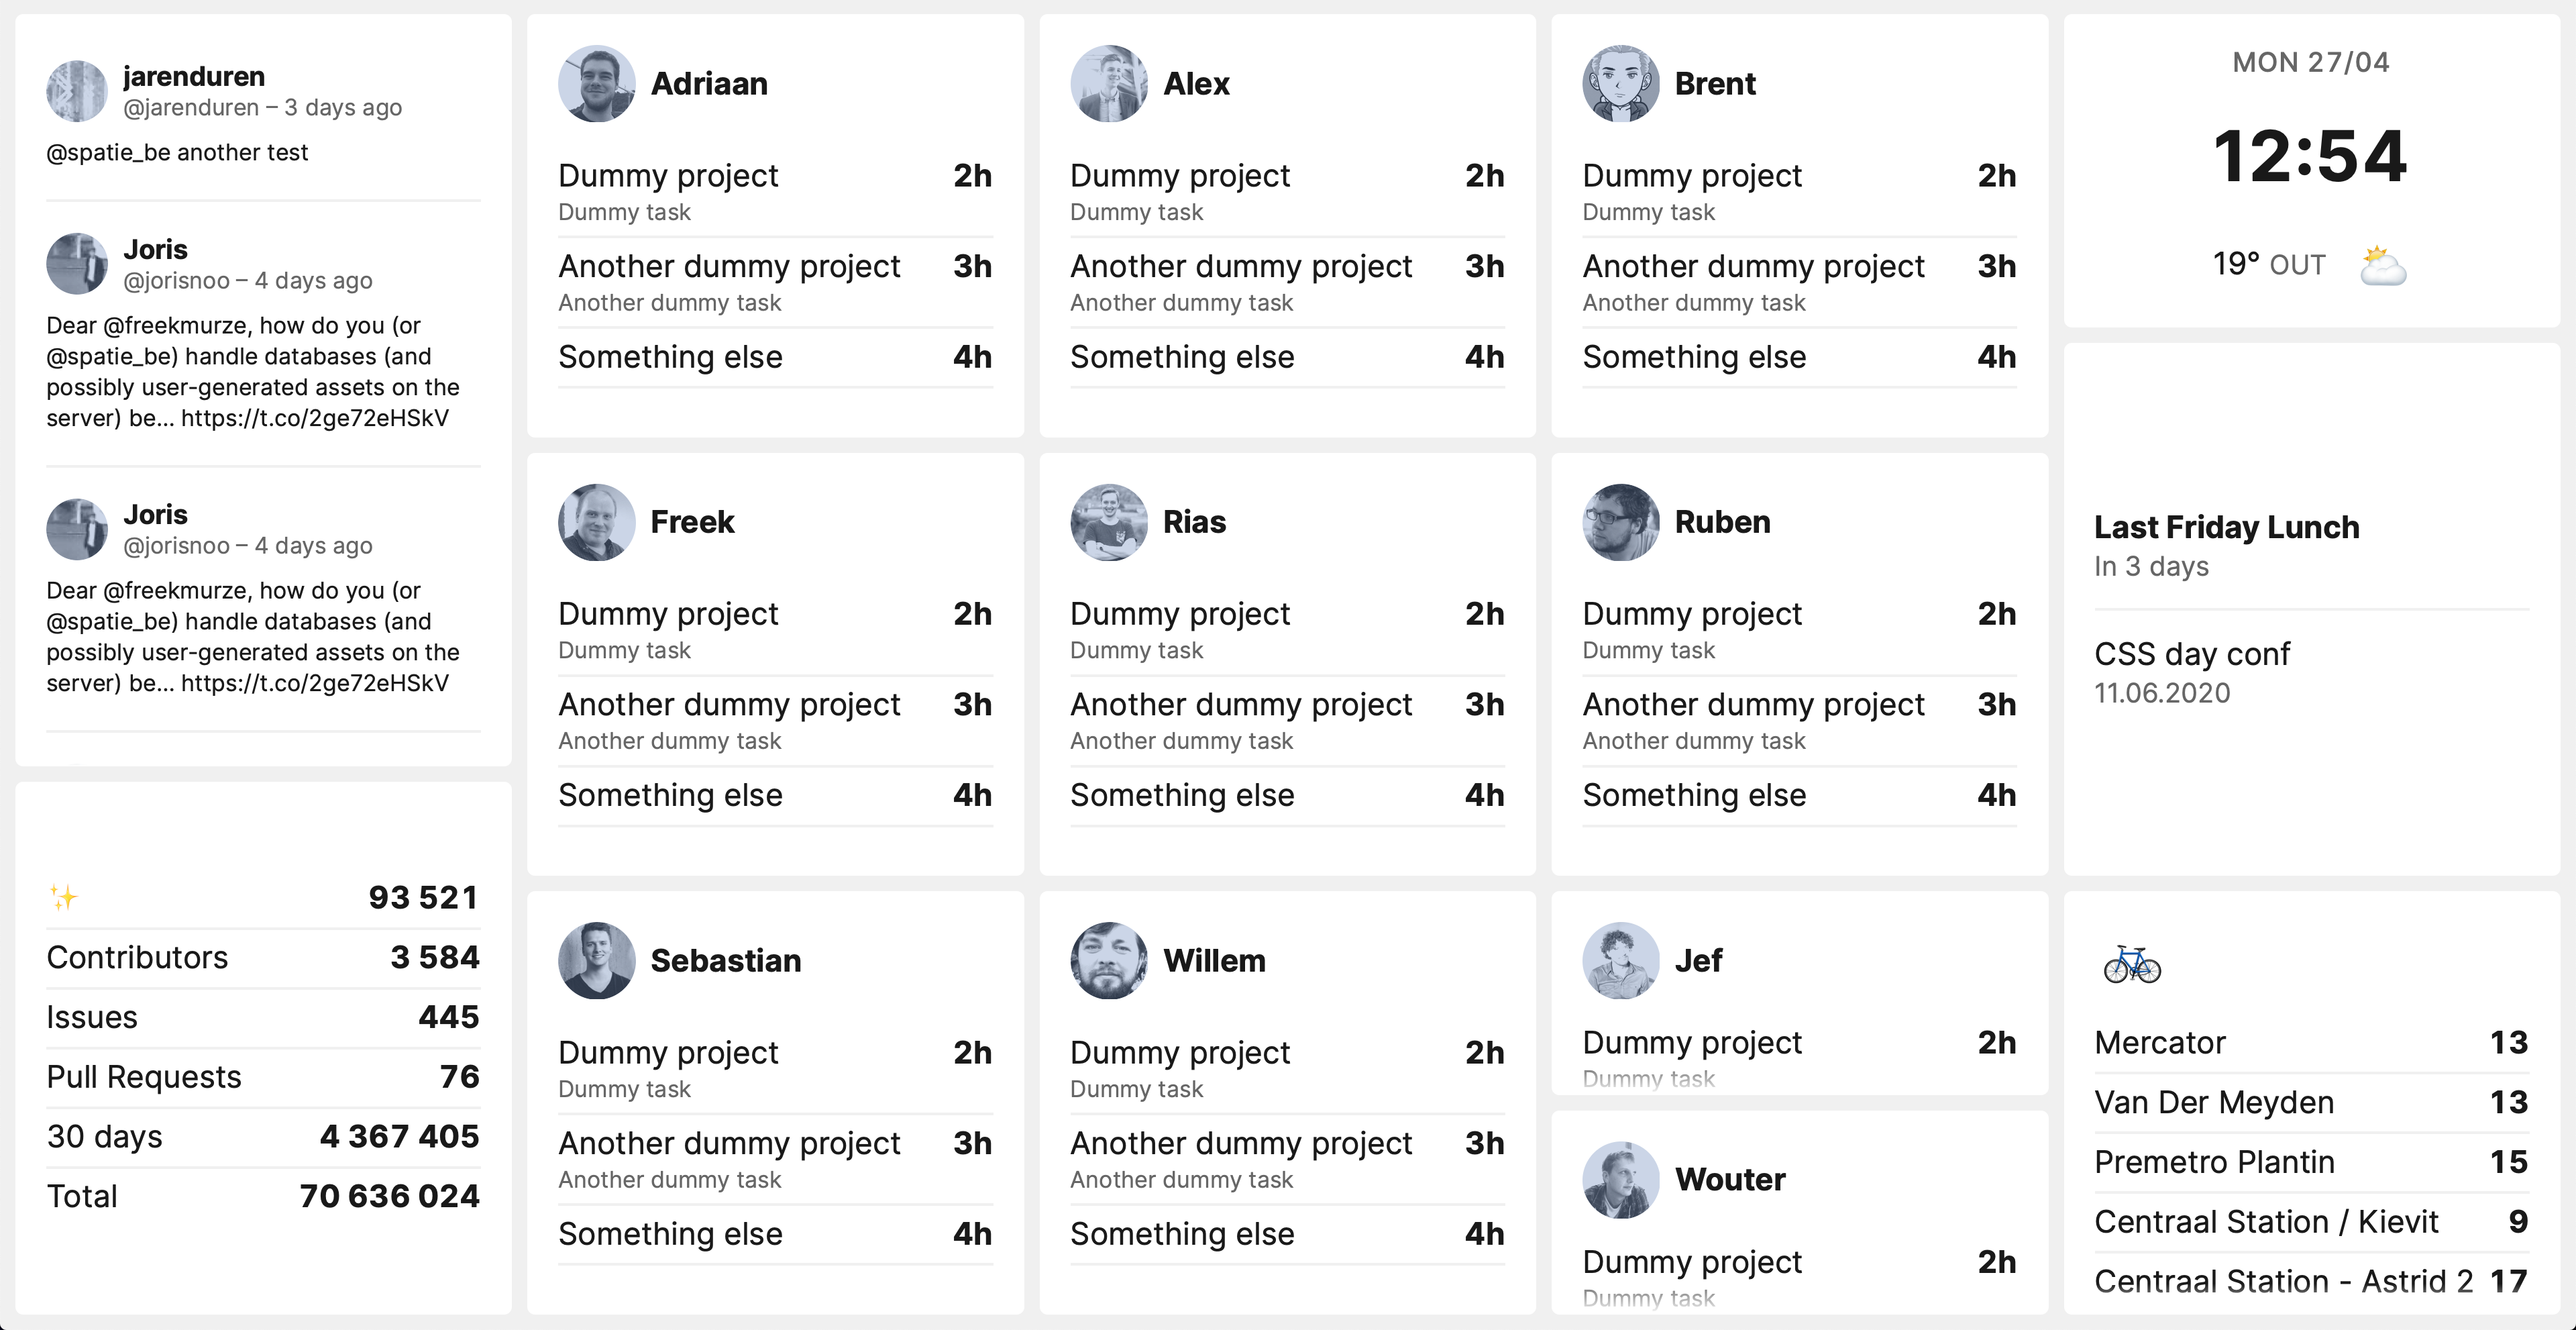Open the @jarenduren handle link
The height and width of the screenshot is (1330, 2576).
coord(191,108)
